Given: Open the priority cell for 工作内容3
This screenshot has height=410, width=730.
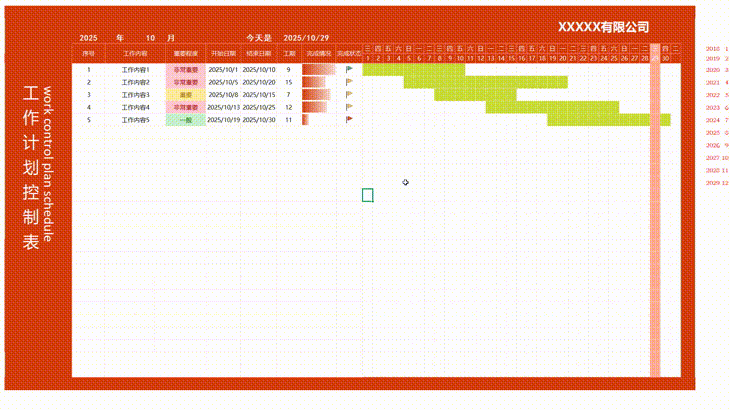Looking at the screenshot, I should [x=185, y=95].
